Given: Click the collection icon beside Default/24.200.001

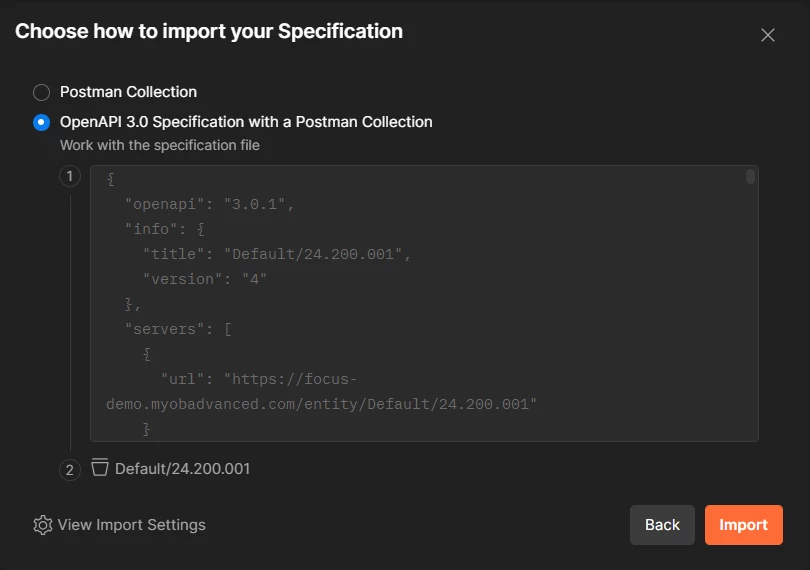Looking at the screenshot, I should point(99,468).
